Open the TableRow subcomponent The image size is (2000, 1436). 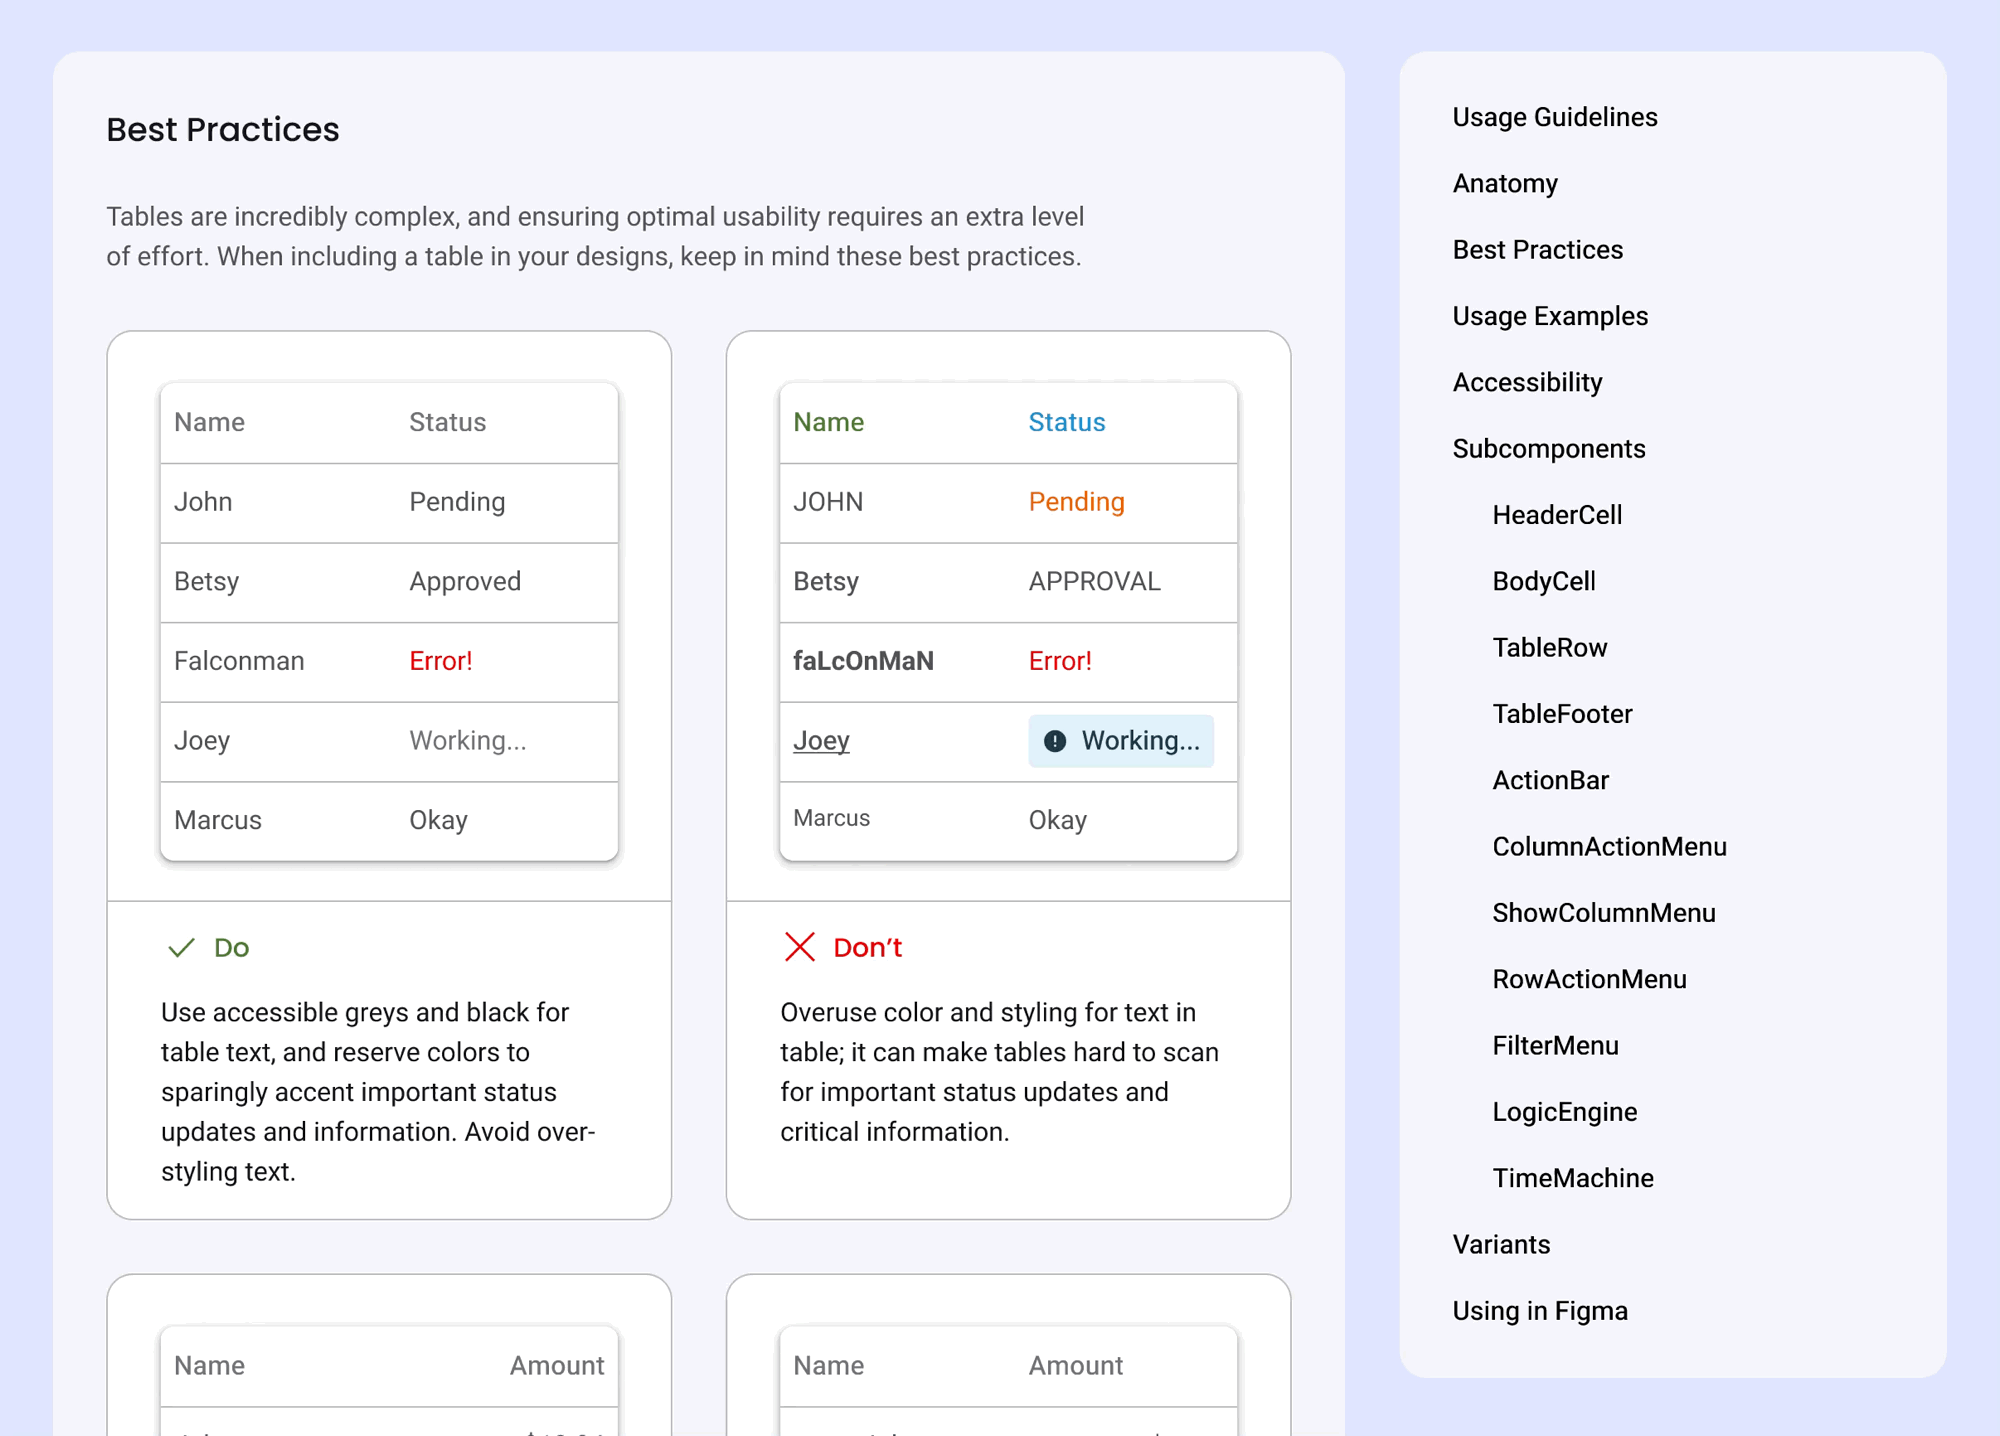pos(1549,647)
